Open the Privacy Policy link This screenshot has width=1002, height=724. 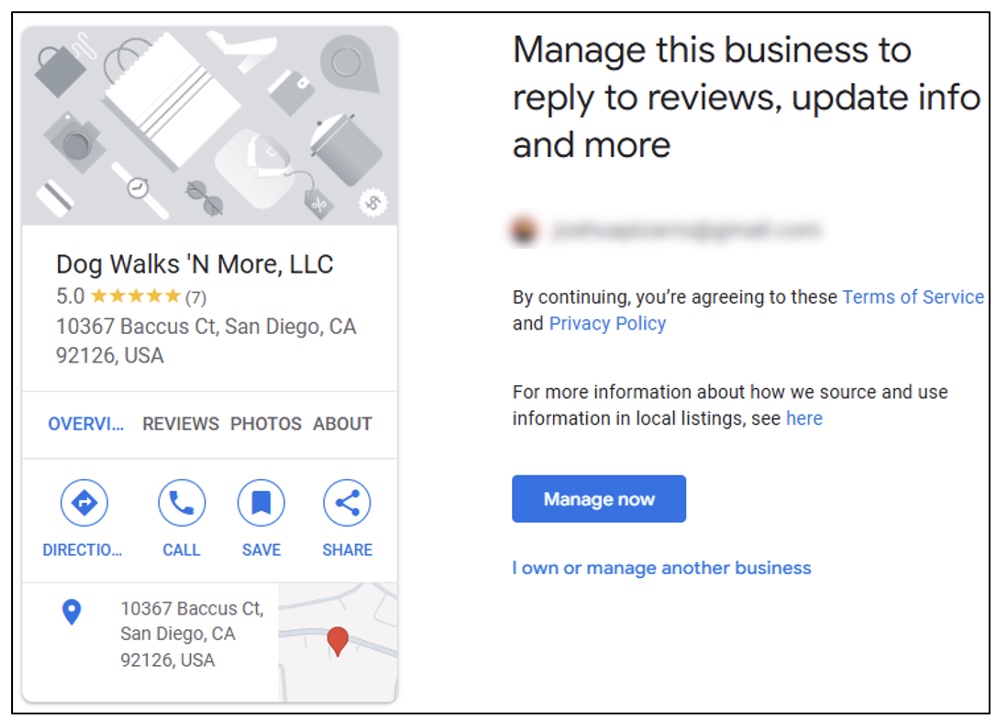607,323
